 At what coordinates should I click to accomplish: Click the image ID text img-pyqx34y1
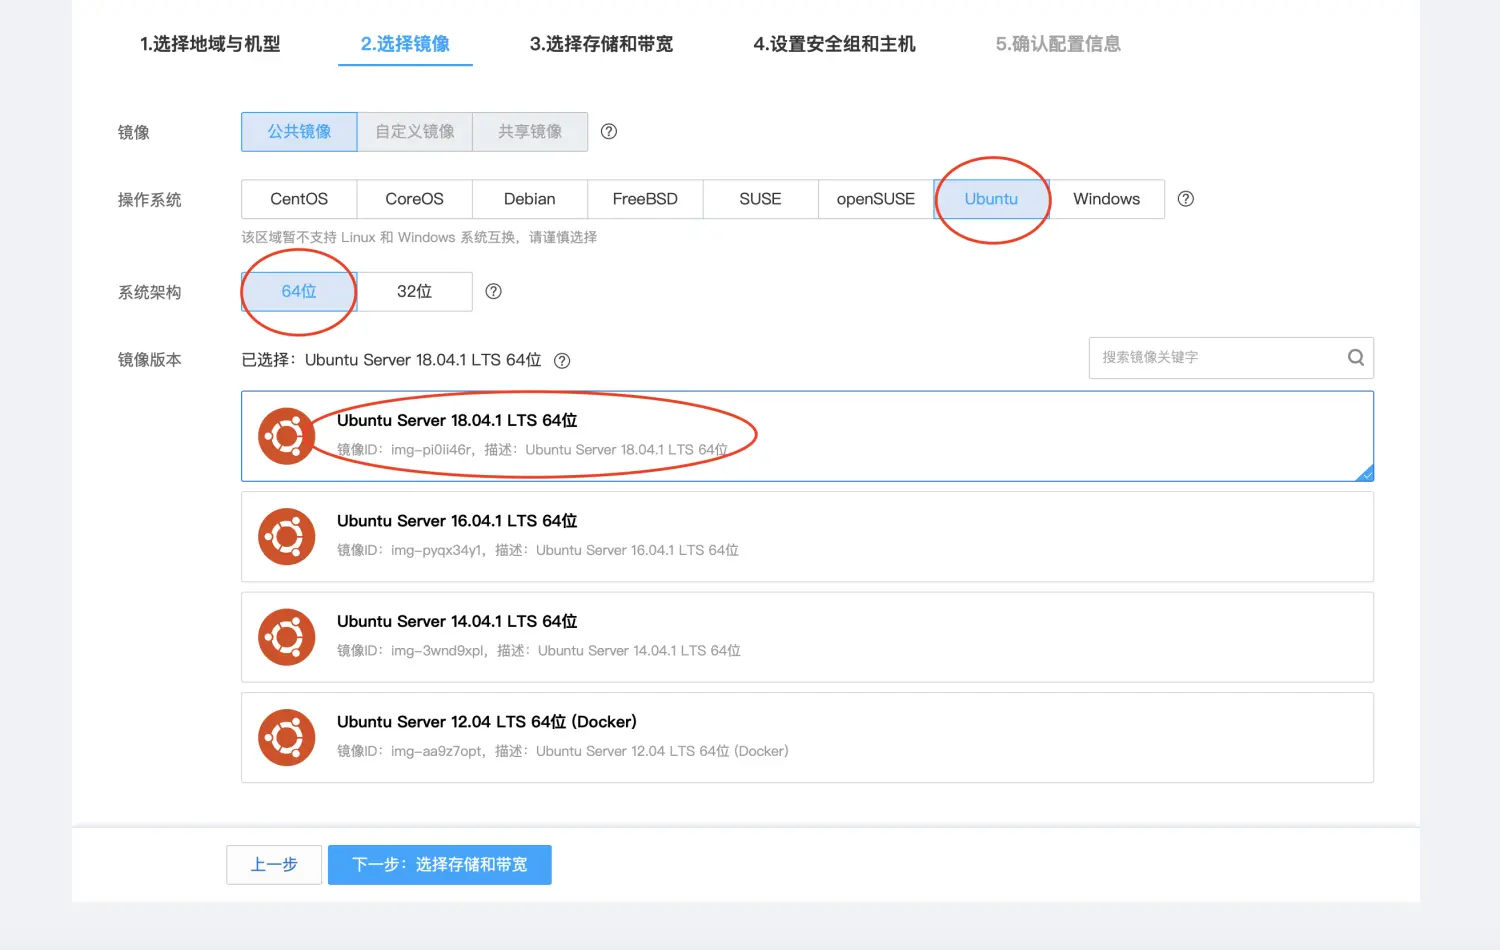click(437, 550)
